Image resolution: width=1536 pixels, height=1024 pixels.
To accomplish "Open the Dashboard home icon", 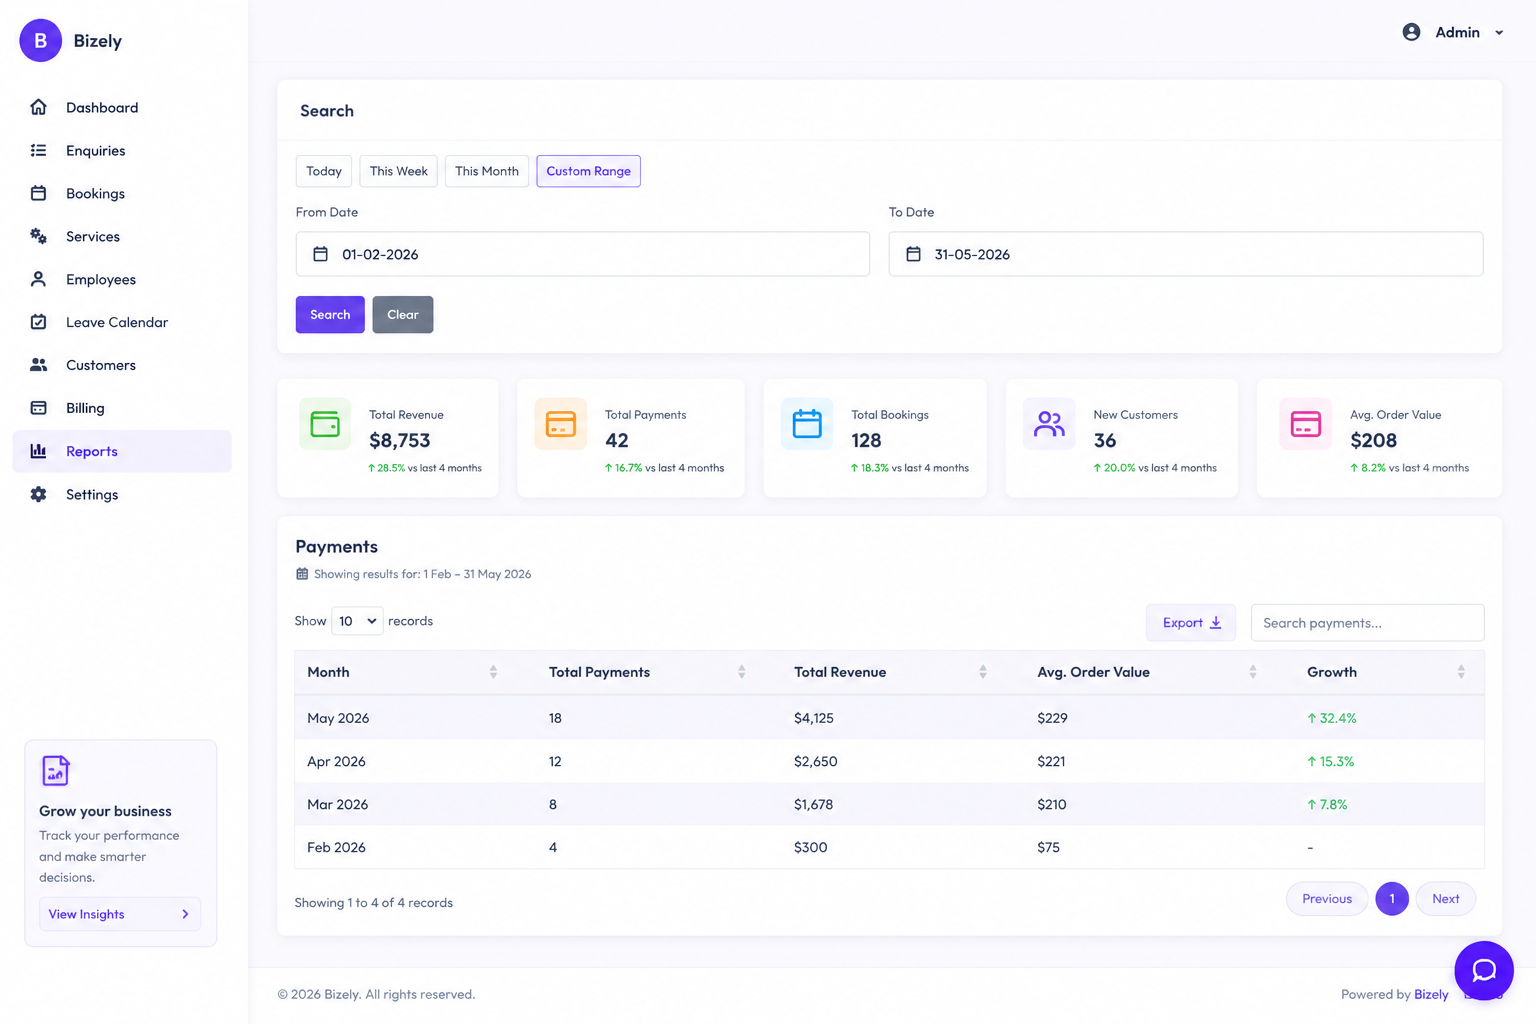I will (38, 107).
